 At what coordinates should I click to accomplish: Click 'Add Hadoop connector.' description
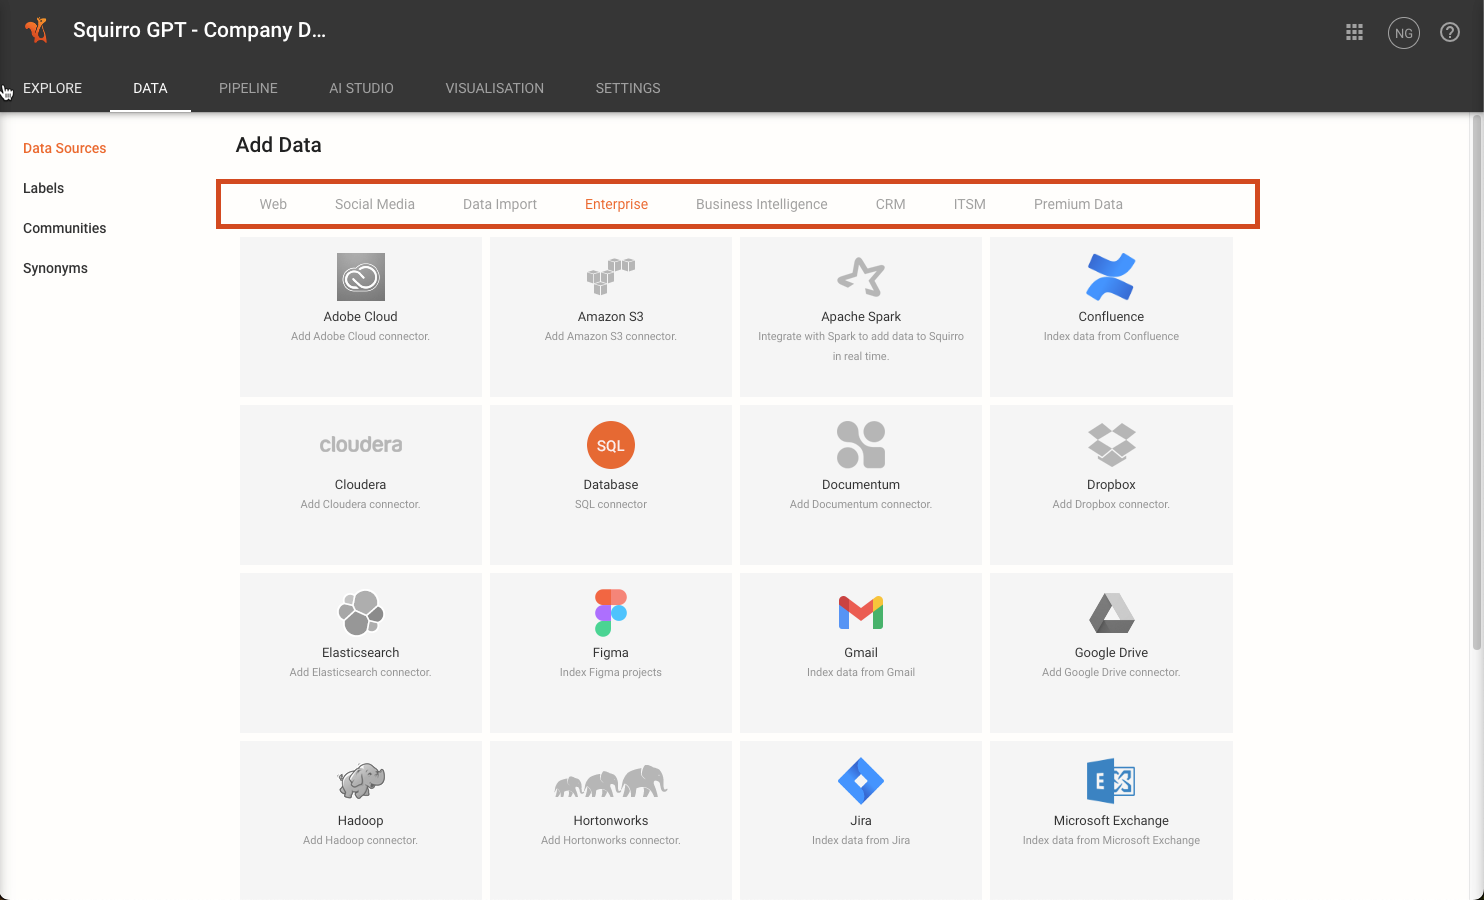pyautogui.click(x=360, y=840)
